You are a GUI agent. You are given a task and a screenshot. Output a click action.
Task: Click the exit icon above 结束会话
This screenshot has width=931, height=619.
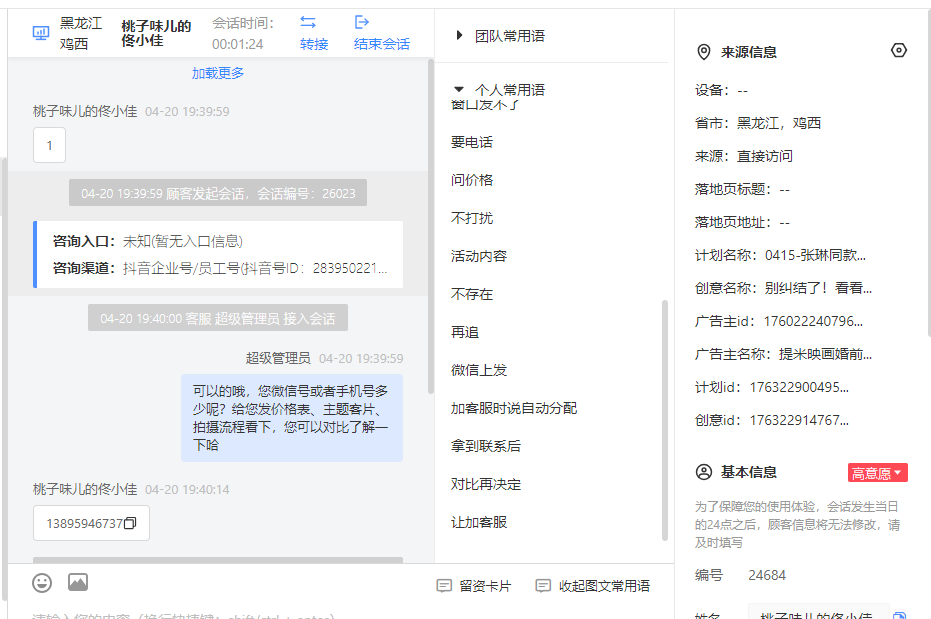coord(362,23)
